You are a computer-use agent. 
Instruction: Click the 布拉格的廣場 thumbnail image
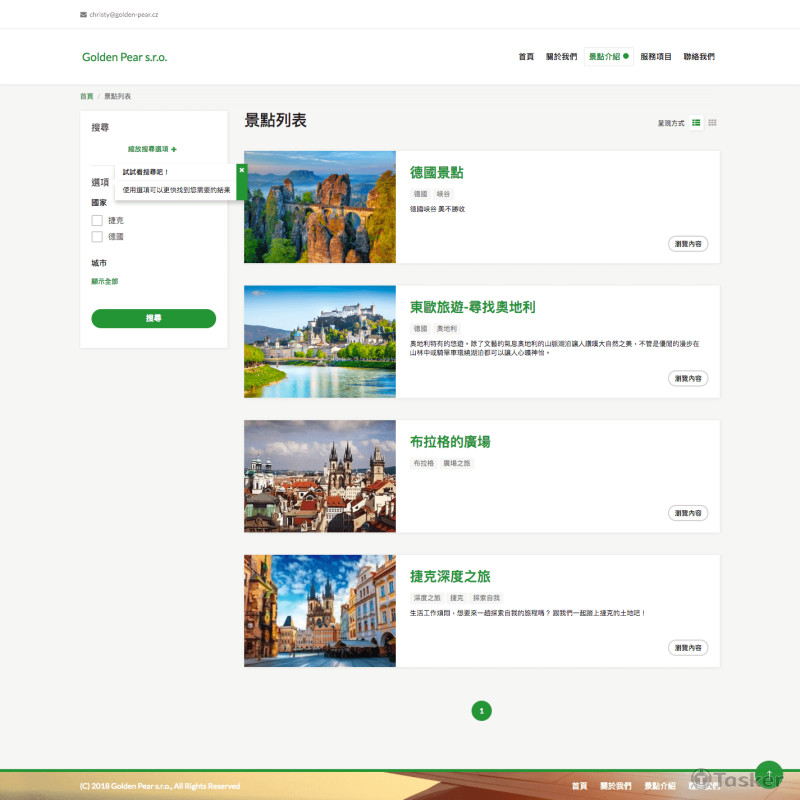click(x=320, y=476)
